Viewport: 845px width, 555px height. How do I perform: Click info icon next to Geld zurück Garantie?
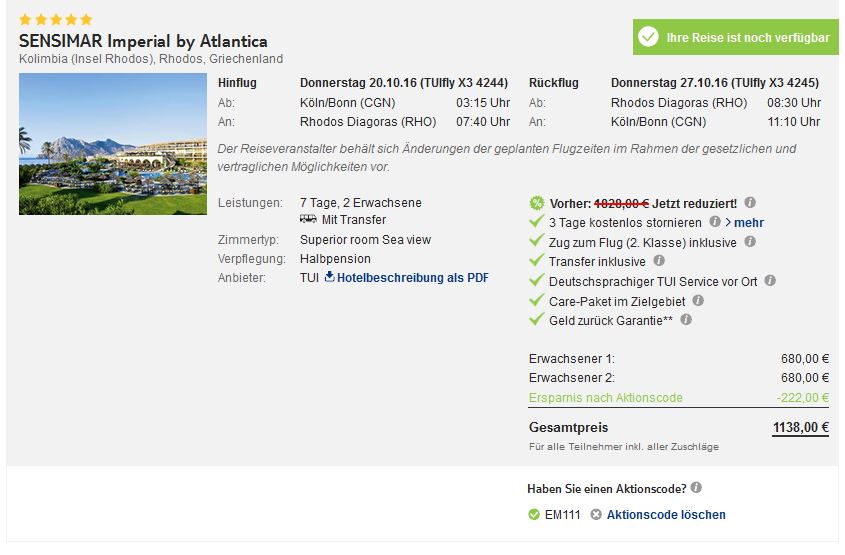point(686,320)
